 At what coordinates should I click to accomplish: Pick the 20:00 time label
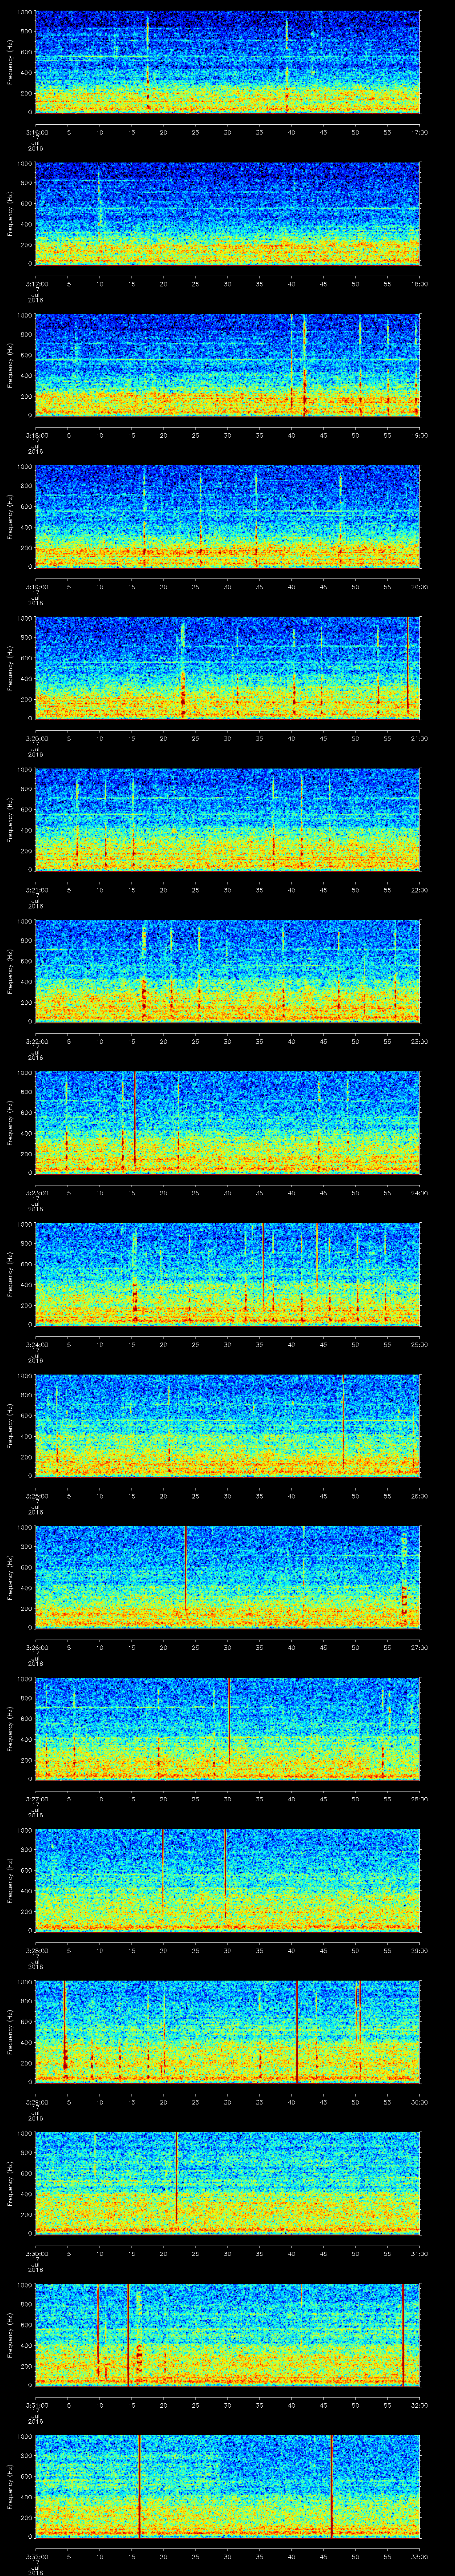[x=419, y=587]
